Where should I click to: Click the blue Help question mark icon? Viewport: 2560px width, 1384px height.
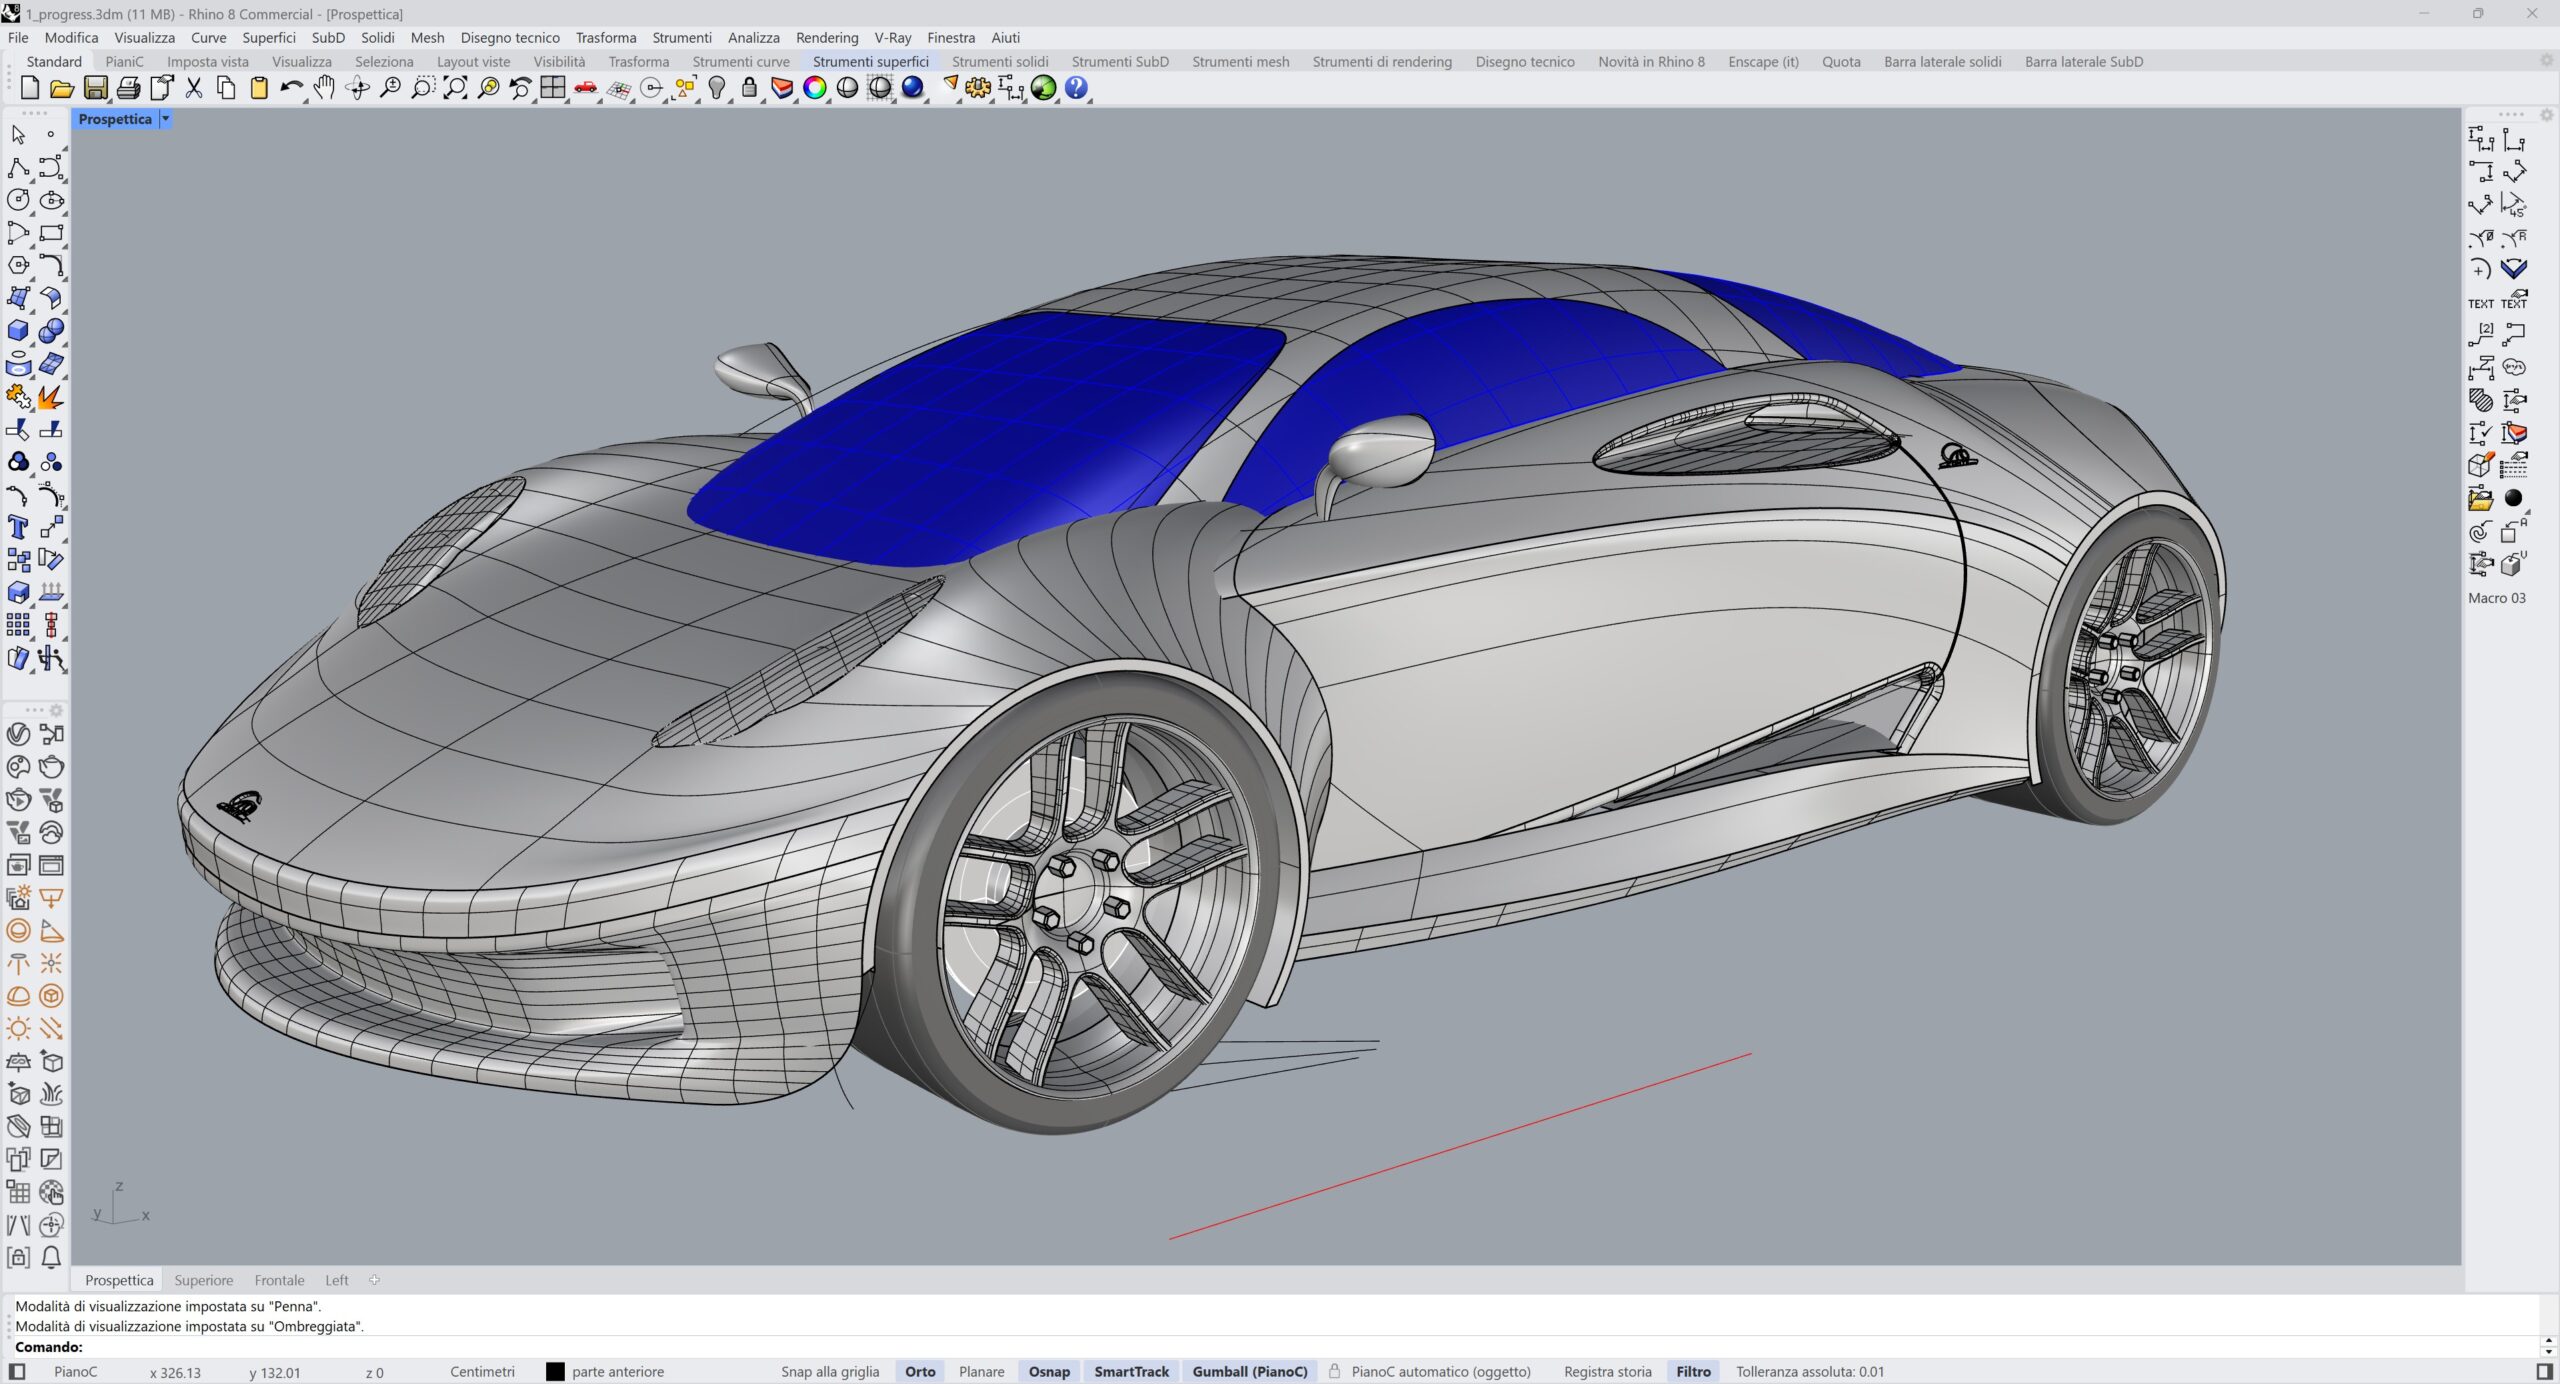pos(1076,88)
